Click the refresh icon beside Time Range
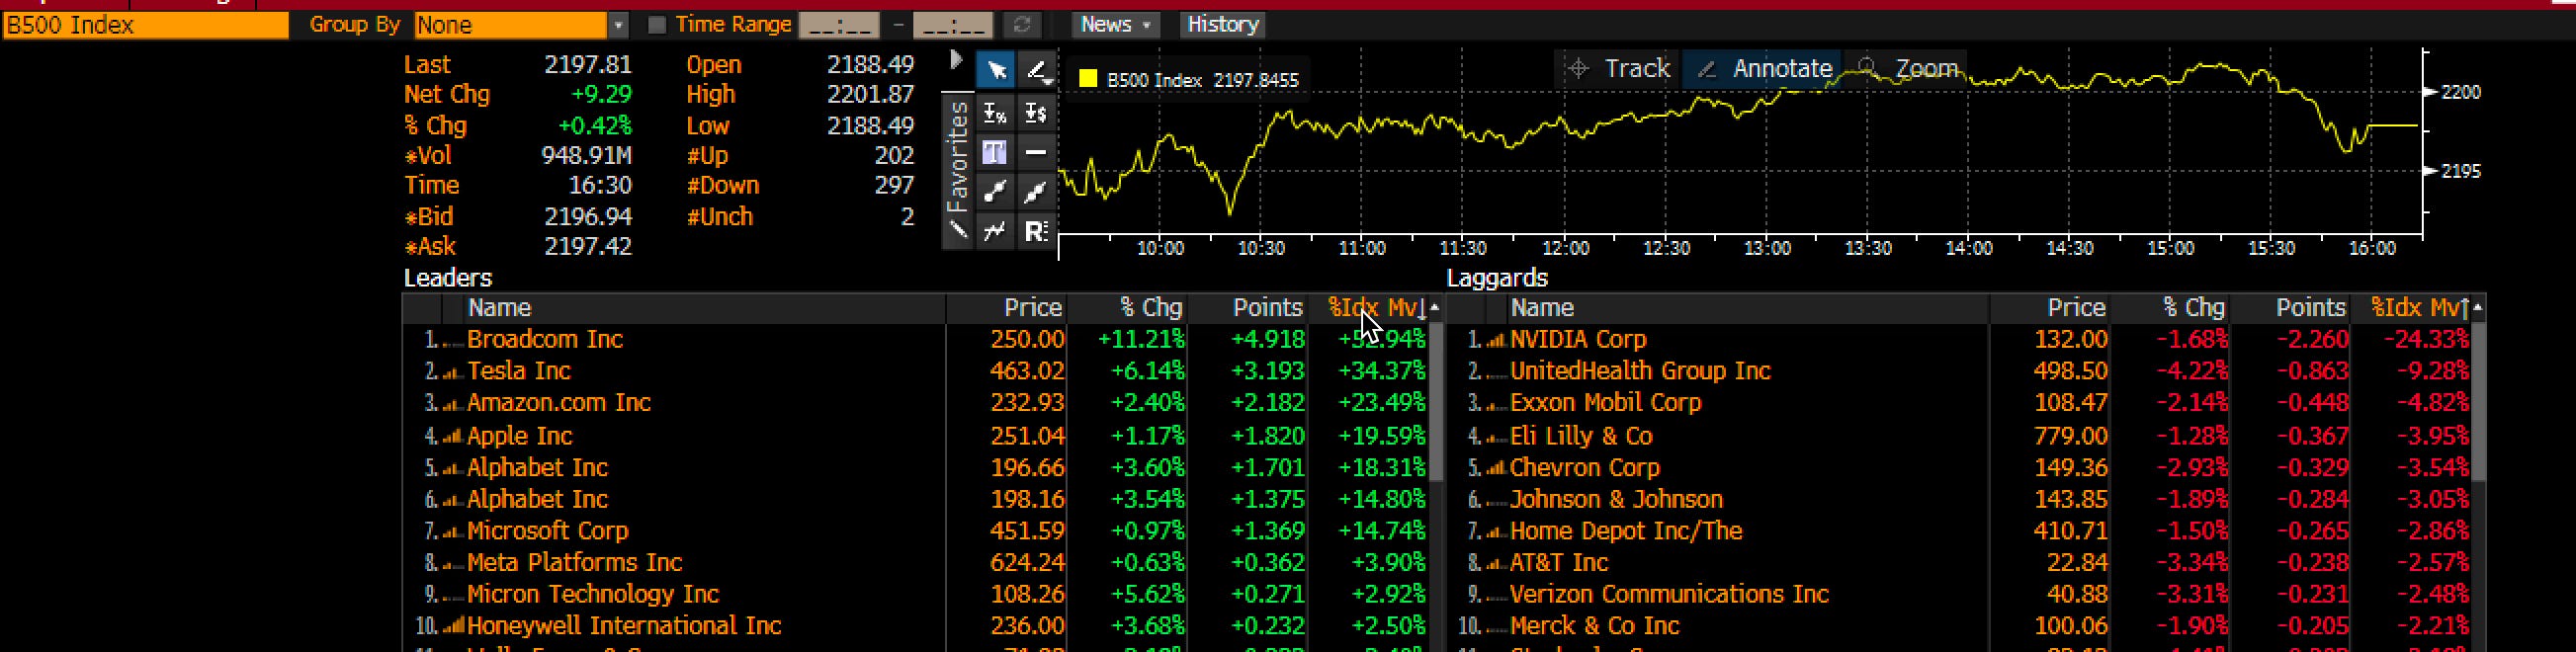Viewport: 2576px width, 652px height. pyautogui.click(x=1021, y=25)
